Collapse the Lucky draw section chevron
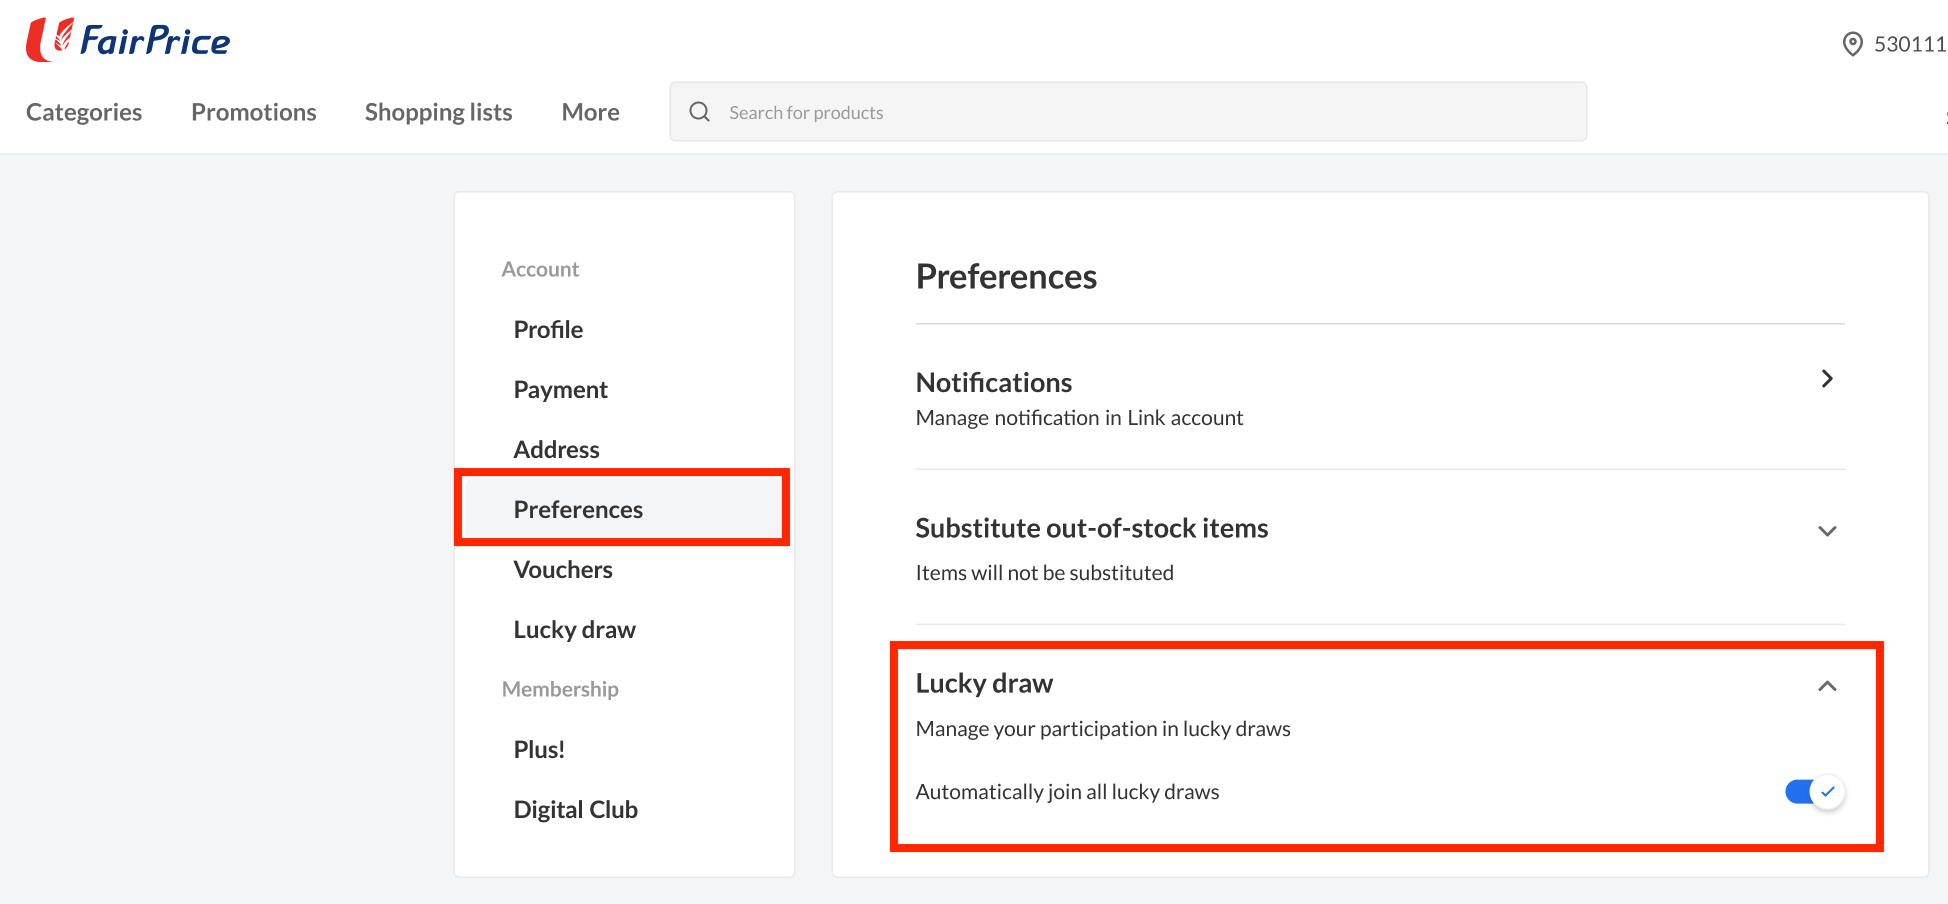1948x904 pixels. click(x=1827, y=686)
